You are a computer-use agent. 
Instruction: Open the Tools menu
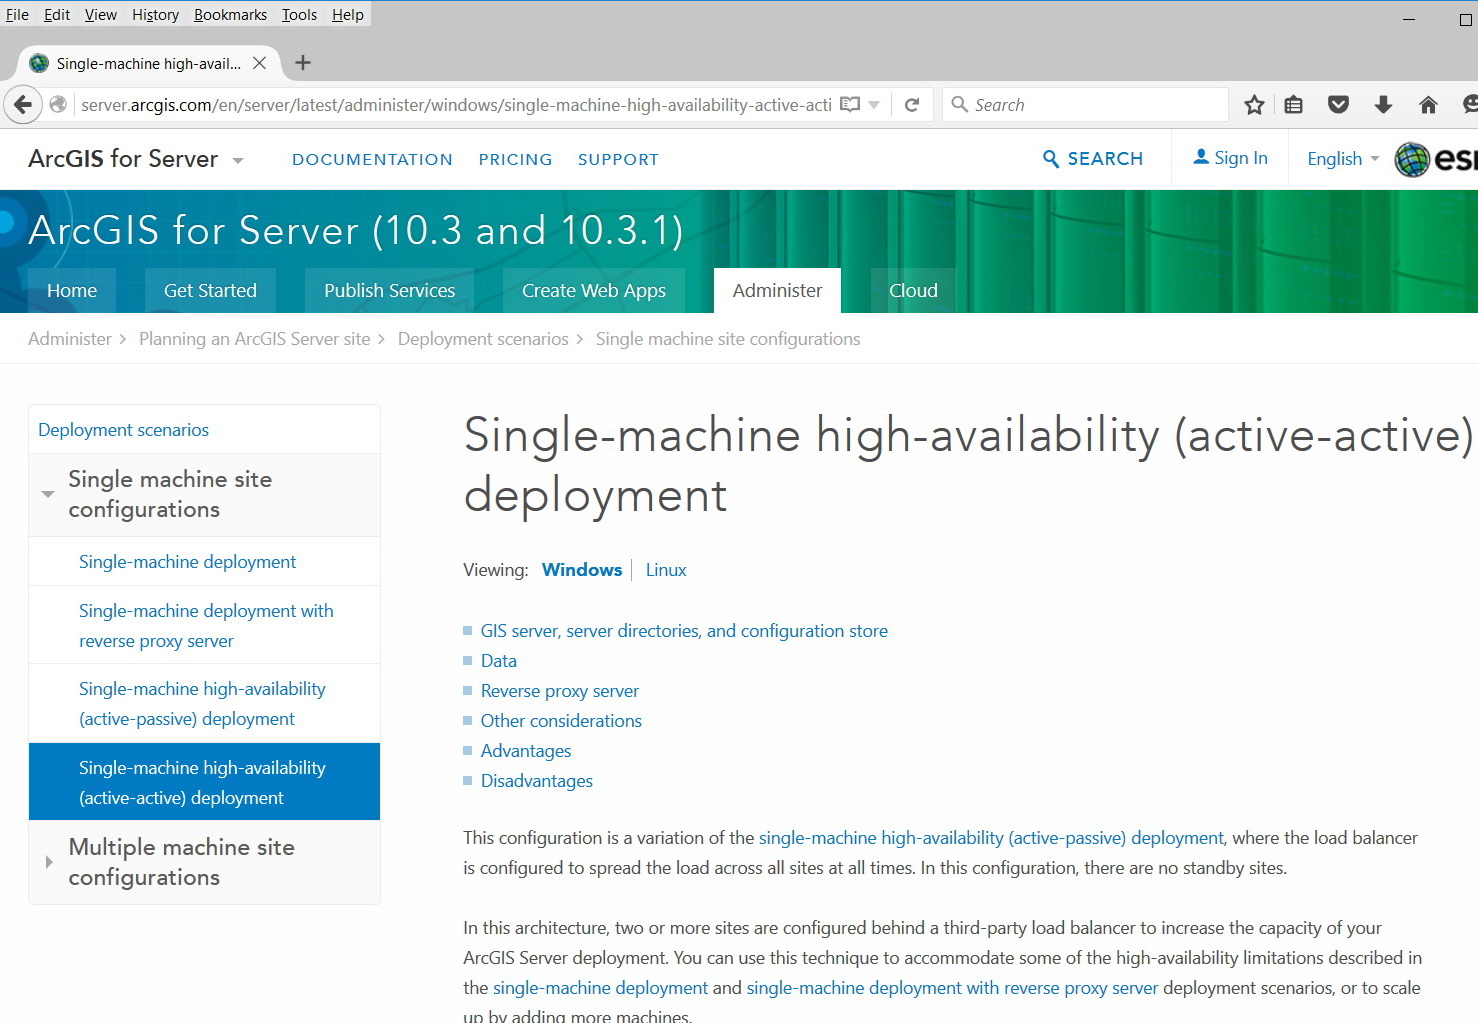299,14
